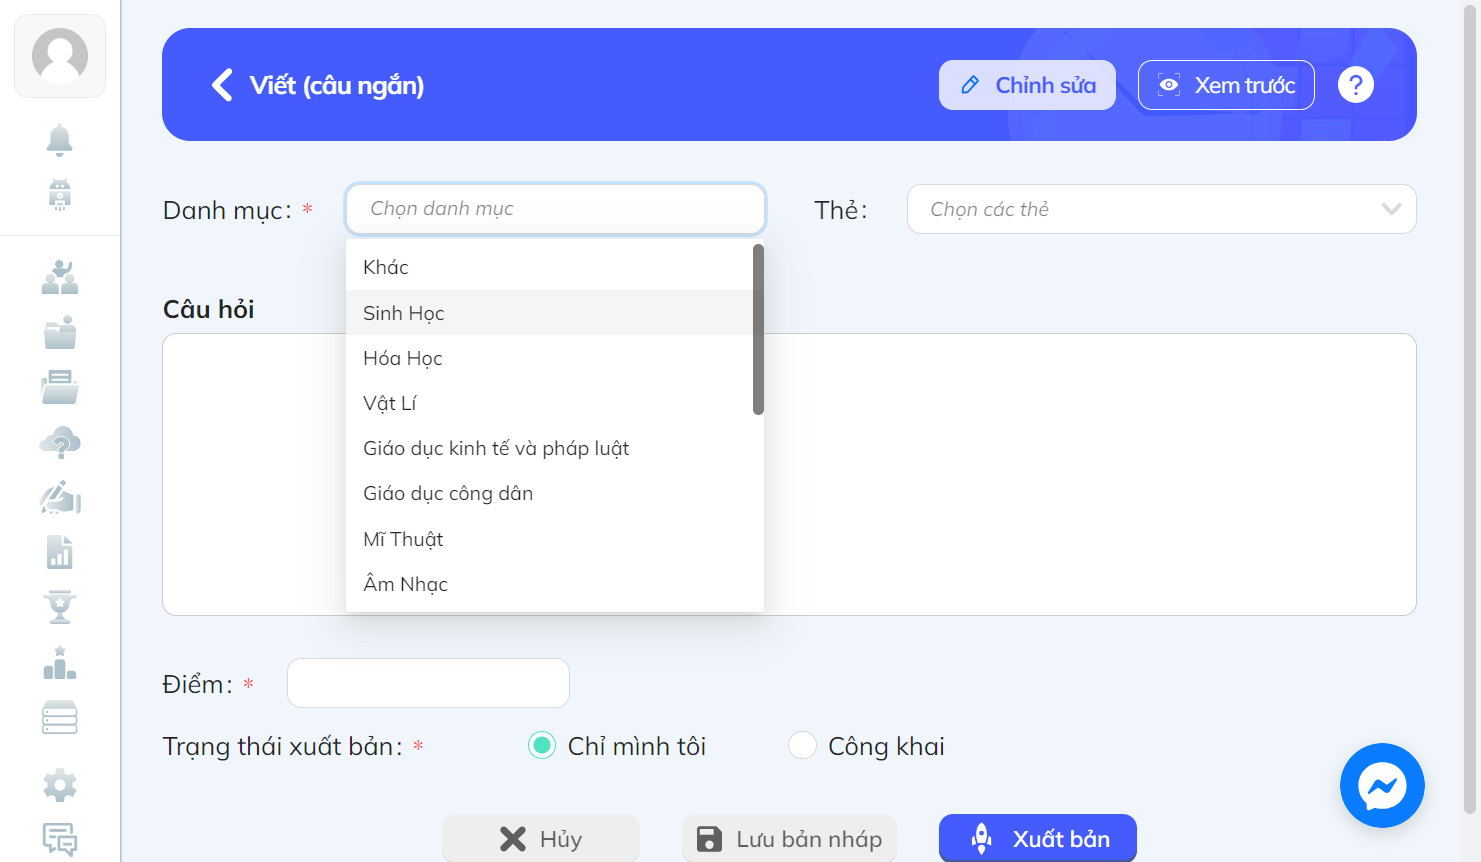
Task: Choose "Vật Lí" from the category list
Action: [549, 403]
